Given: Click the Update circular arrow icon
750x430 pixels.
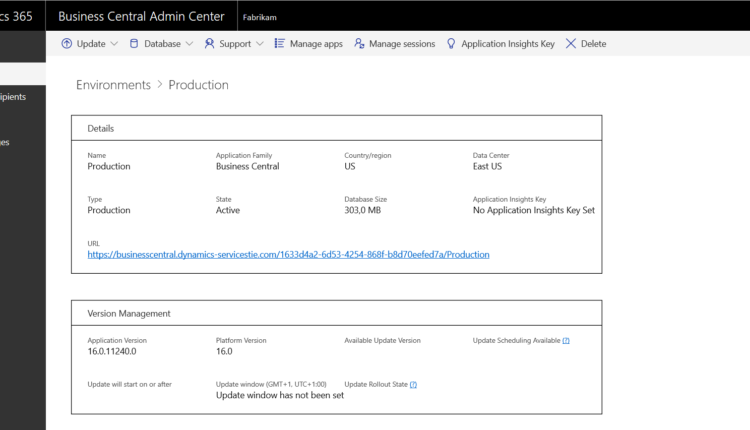Looking at the screenshot, I should coord(67,44).
